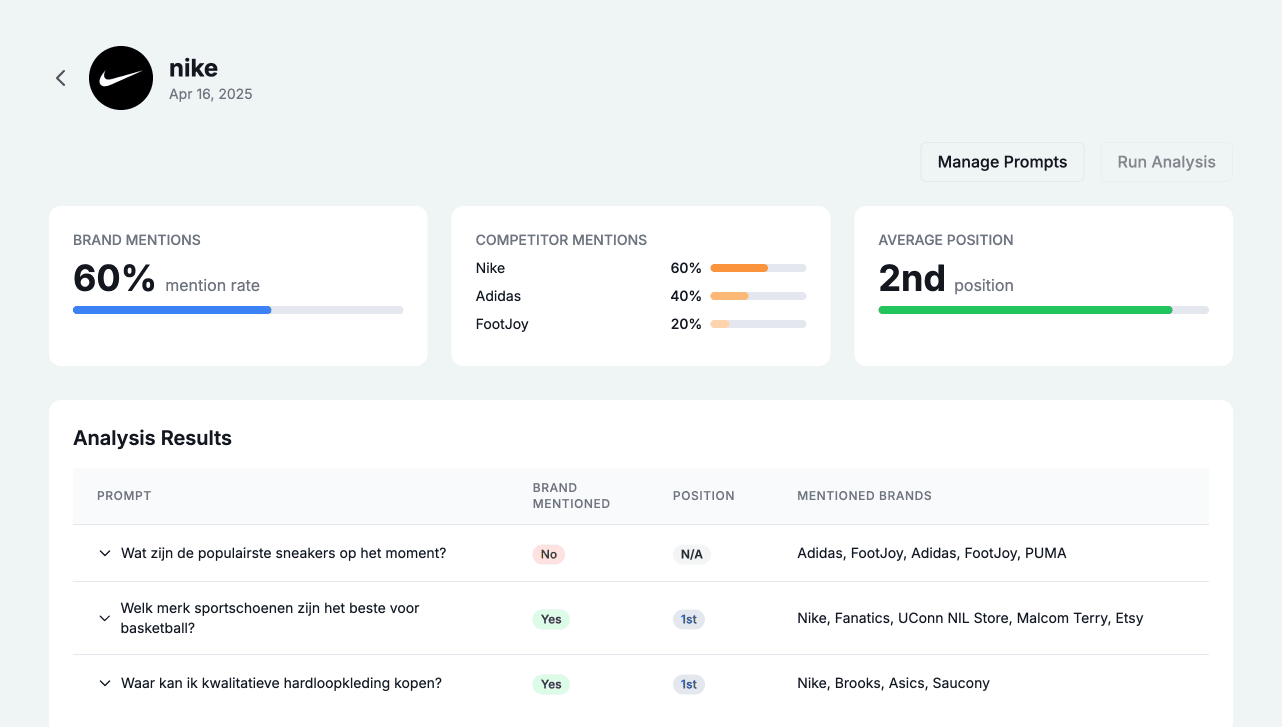Click the blue brand mentions progress bar
The image size is (1282, 727).
coord(238,310)
